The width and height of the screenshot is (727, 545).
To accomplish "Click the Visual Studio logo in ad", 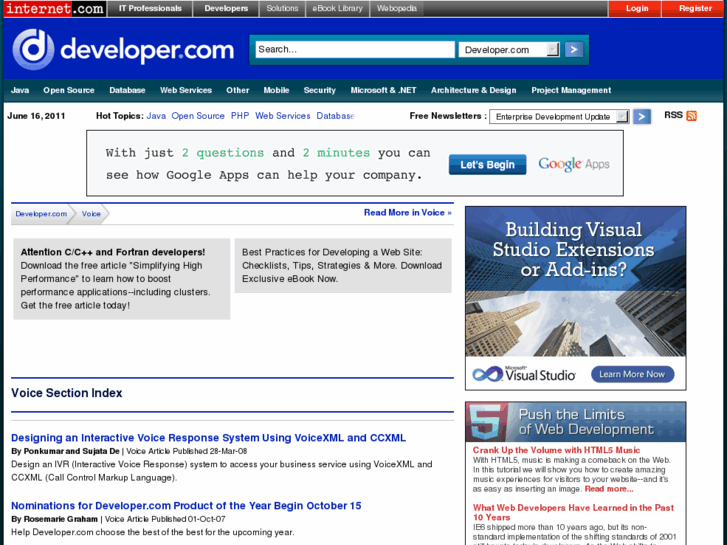I will (x=524, y=374).
